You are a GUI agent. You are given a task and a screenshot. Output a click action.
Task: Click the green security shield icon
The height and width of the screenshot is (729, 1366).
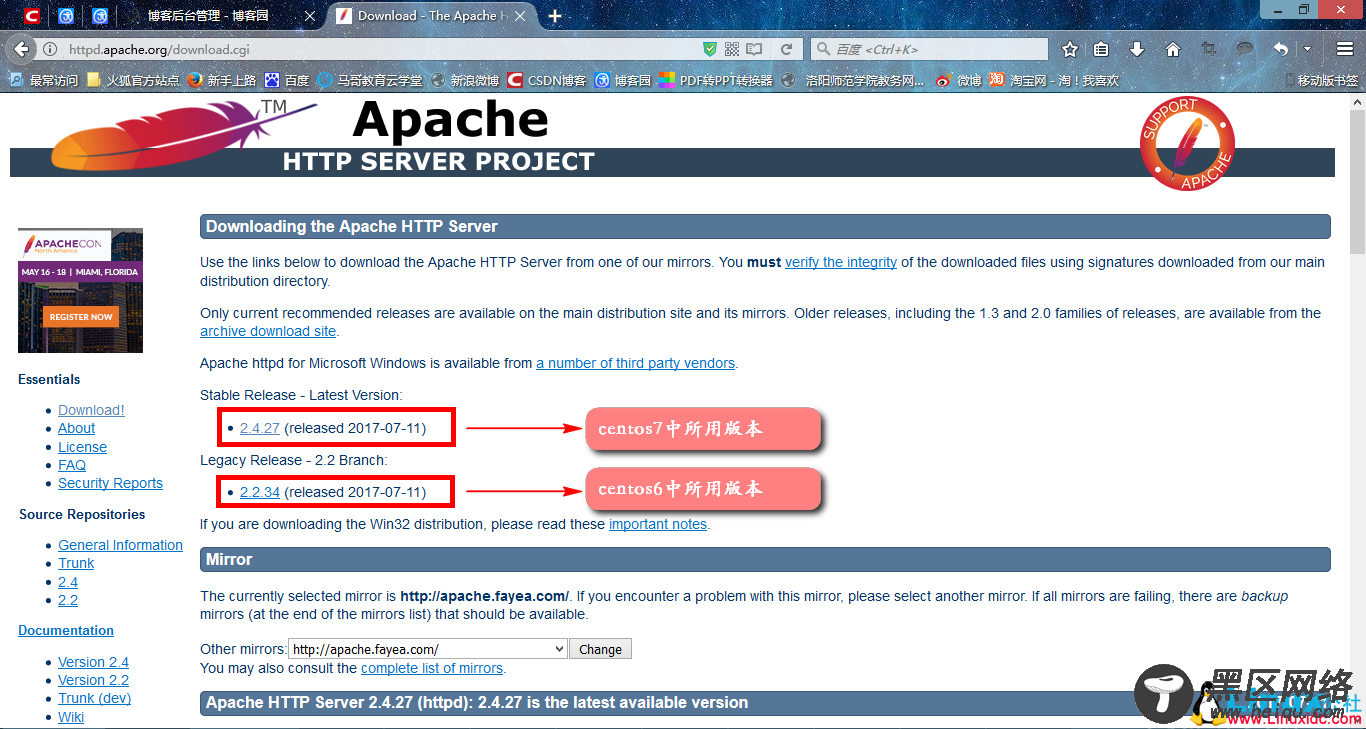(x=710, y=49)
